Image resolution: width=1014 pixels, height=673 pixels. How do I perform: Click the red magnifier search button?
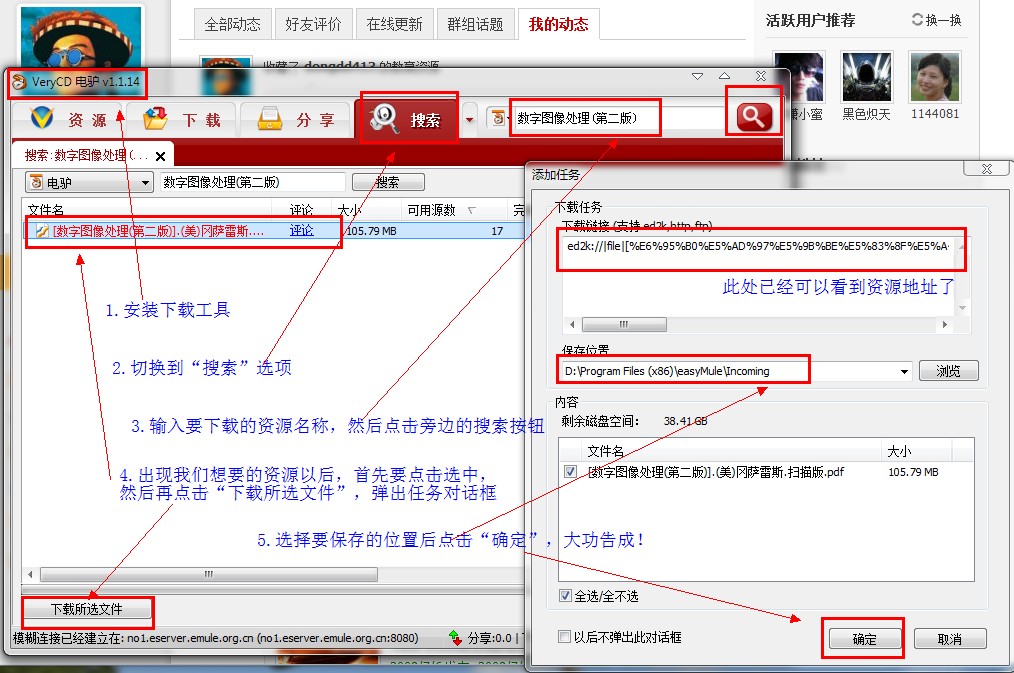click(x=754, y=117)
